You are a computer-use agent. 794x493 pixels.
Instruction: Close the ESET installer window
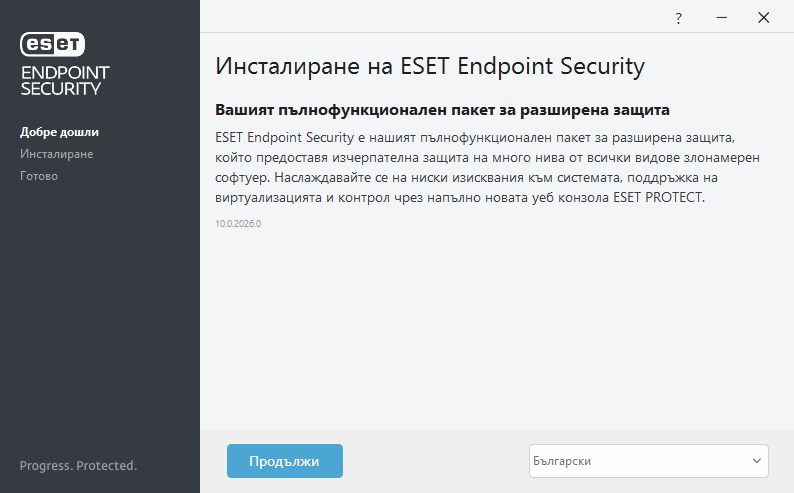coord(764,18)
